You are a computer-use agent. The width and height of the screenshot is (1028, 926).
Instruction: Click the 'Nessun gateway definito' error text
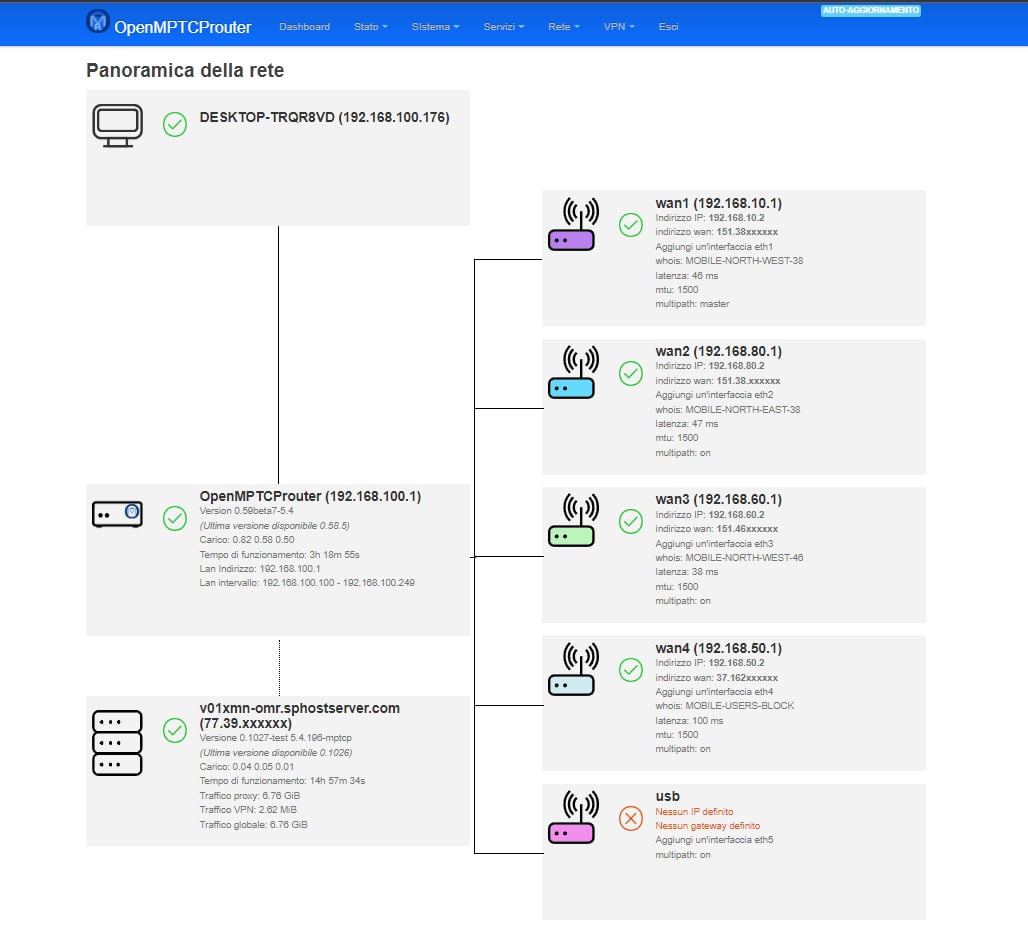[x=708, y=826]
